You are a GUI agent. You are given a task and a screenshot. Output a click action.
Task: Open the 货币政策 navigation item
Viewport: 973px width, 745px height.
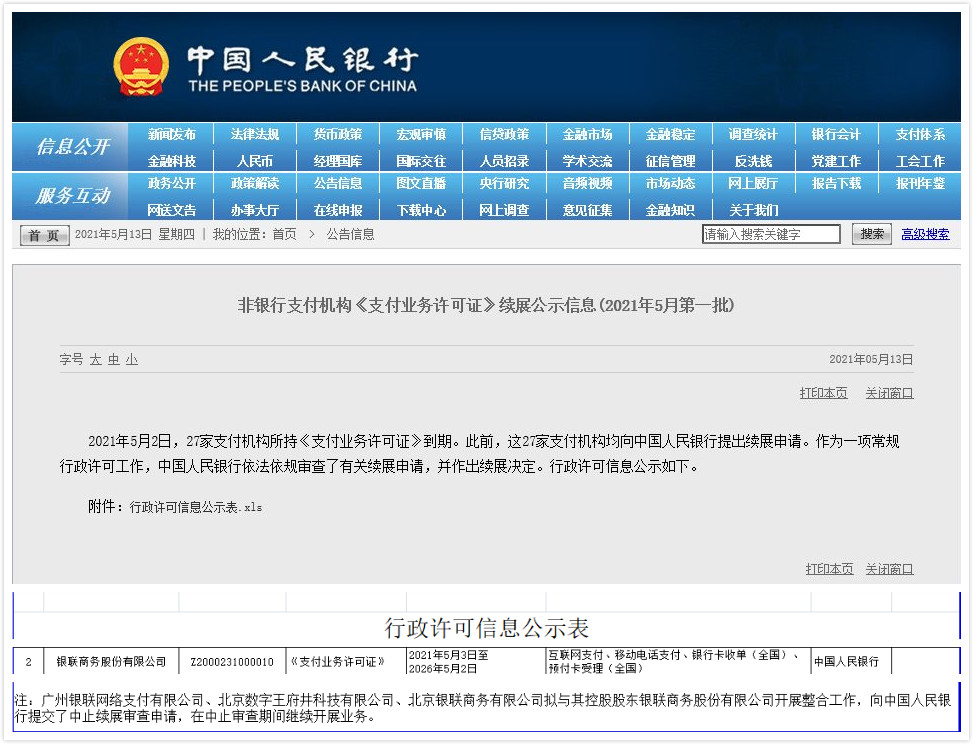(339, 134)
